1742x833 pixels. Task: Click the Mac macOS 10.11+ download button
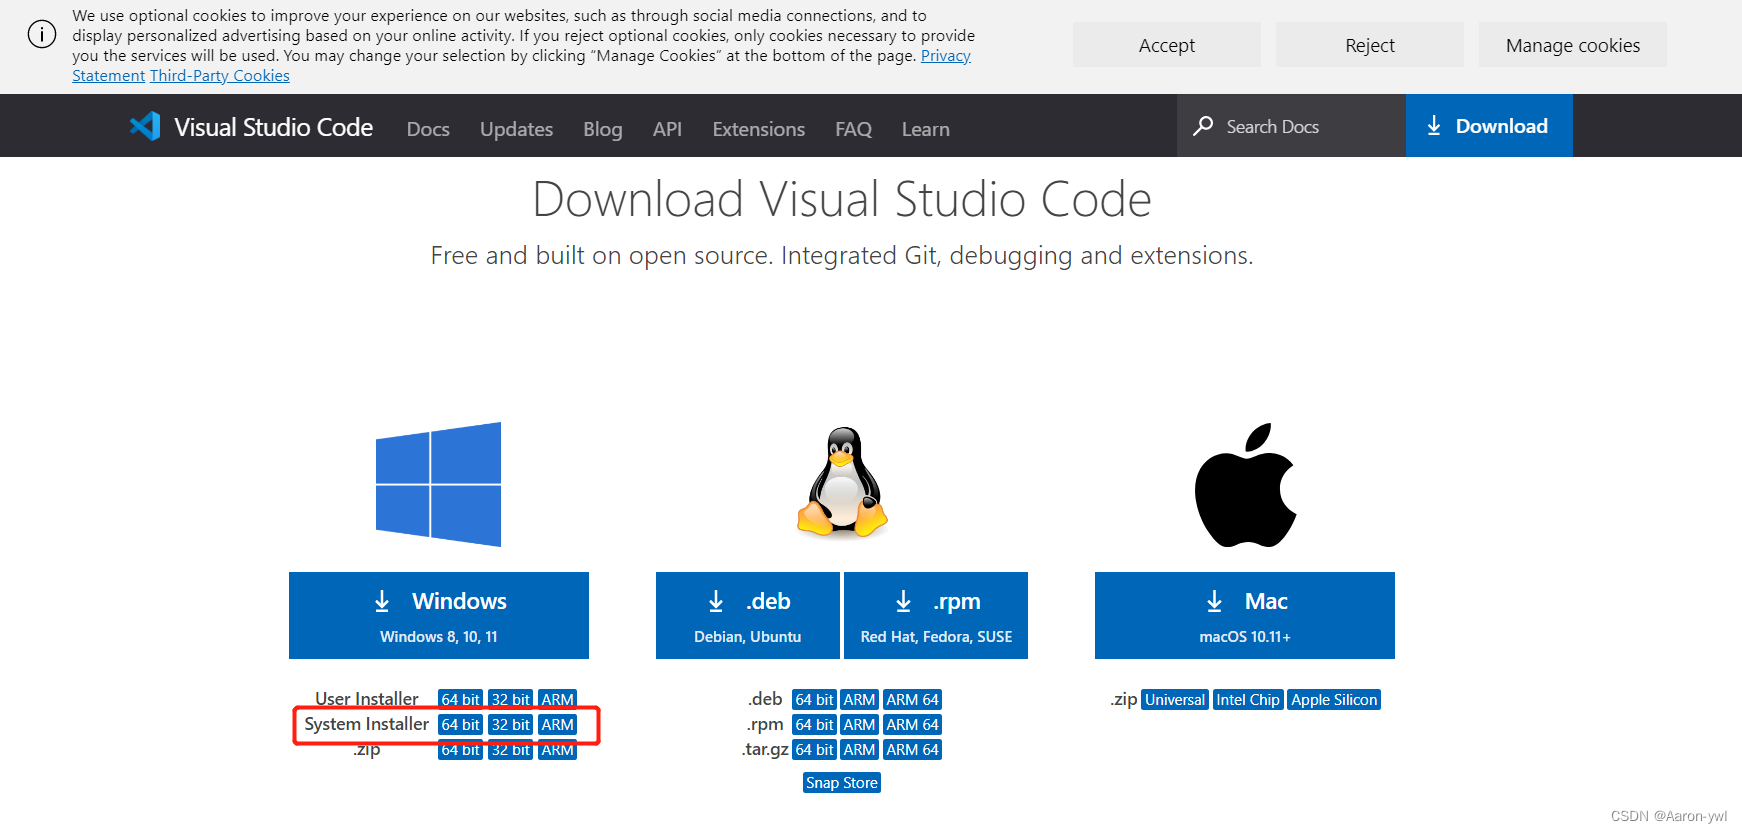coord(1245,615)
